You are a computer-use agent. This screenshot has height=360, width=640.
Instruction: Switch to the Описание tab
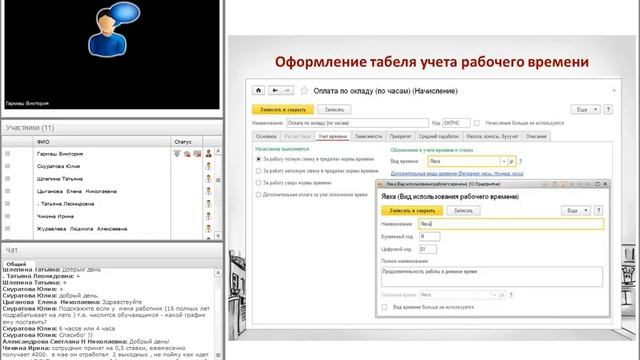click(536, 136)
